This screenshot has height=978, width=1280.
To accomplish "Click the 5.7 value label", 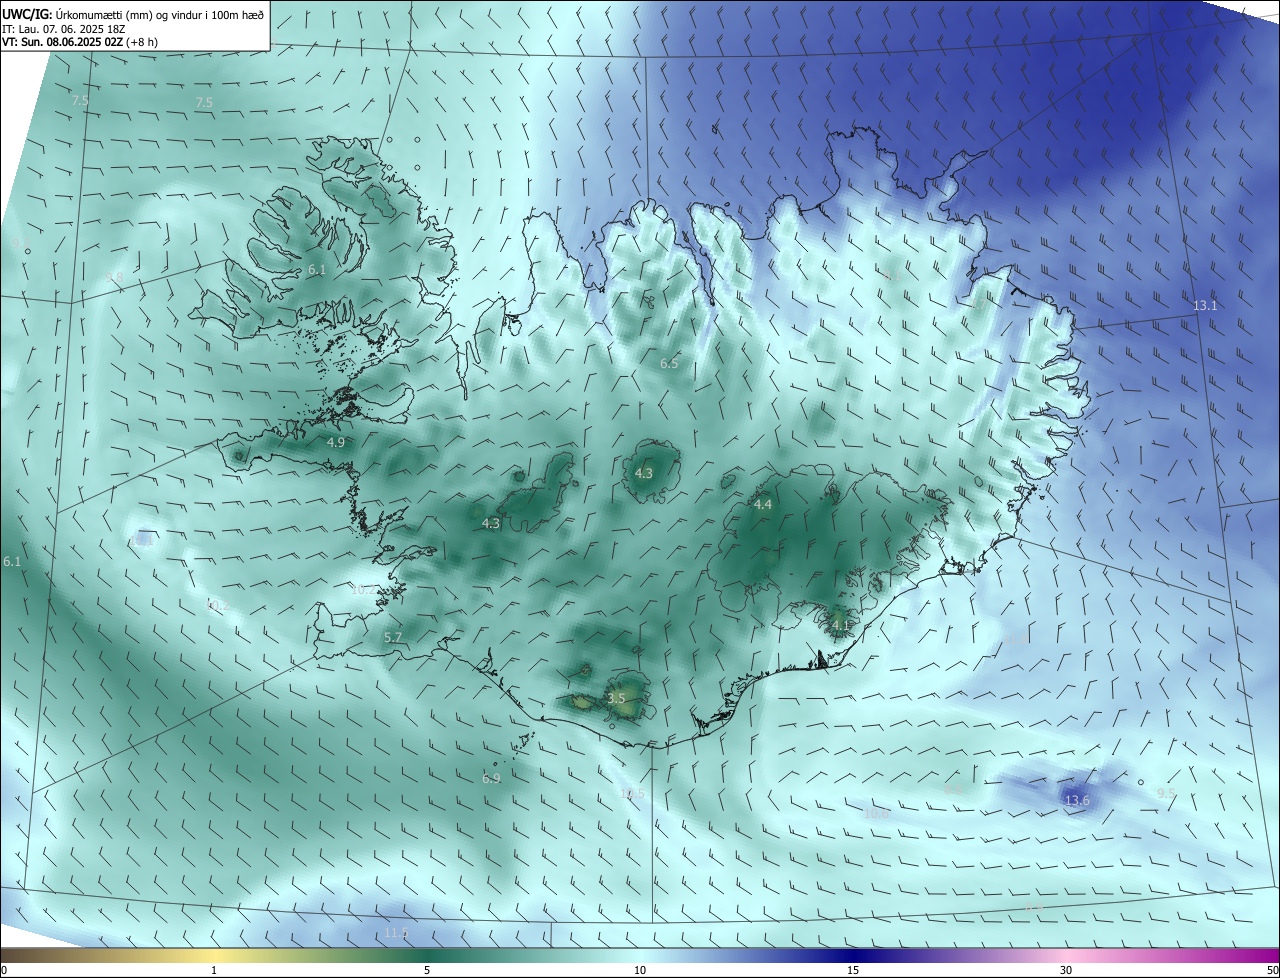I will pos(393,637).
